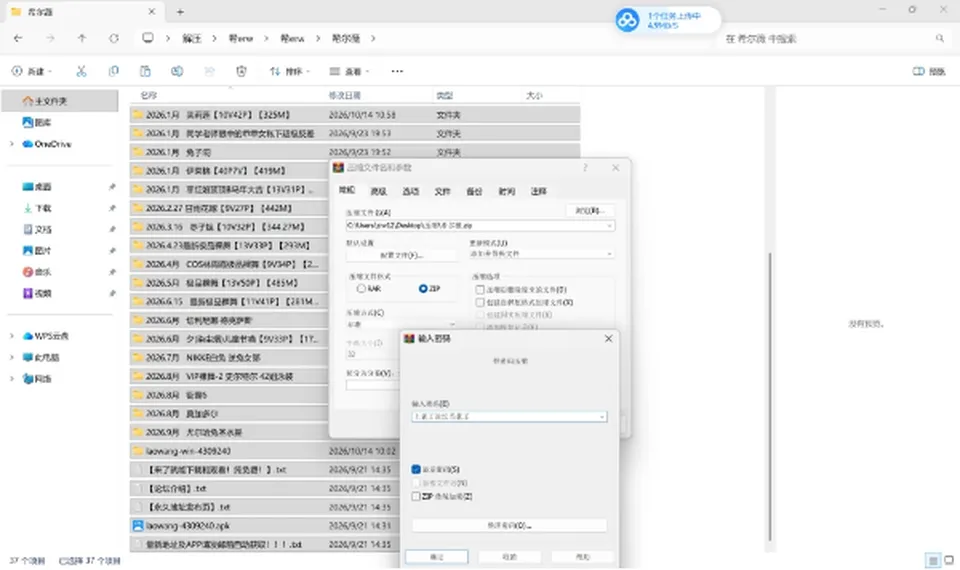Enable create self-extracting archive checkbox
The height and width of the screenshot is (570, 960).
480,302
